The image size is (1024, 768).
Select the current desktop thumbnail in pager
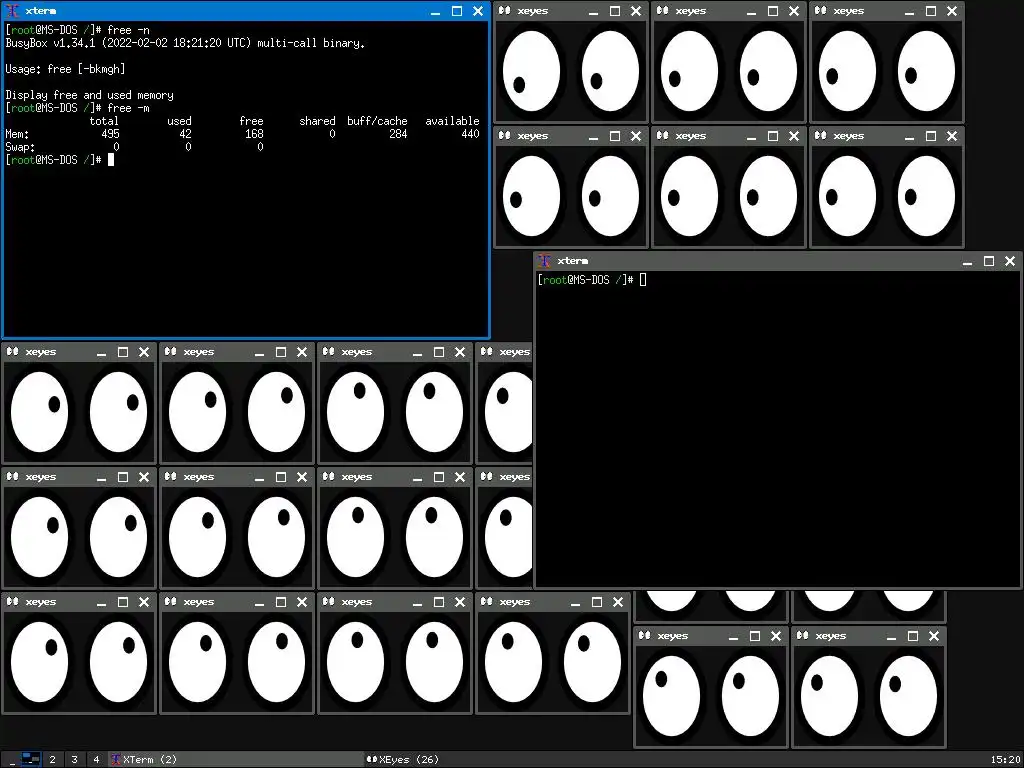pyautogui.click(x=31, y=760)
